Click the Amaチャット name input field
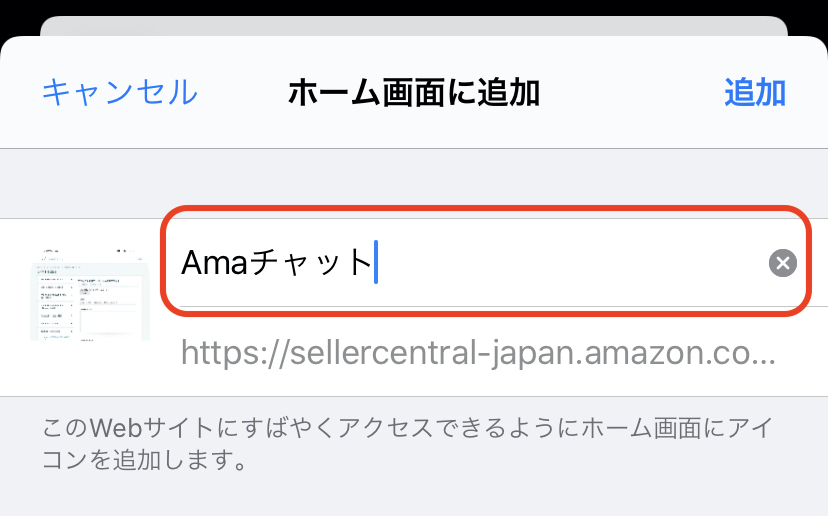 [x=560, y=263]
